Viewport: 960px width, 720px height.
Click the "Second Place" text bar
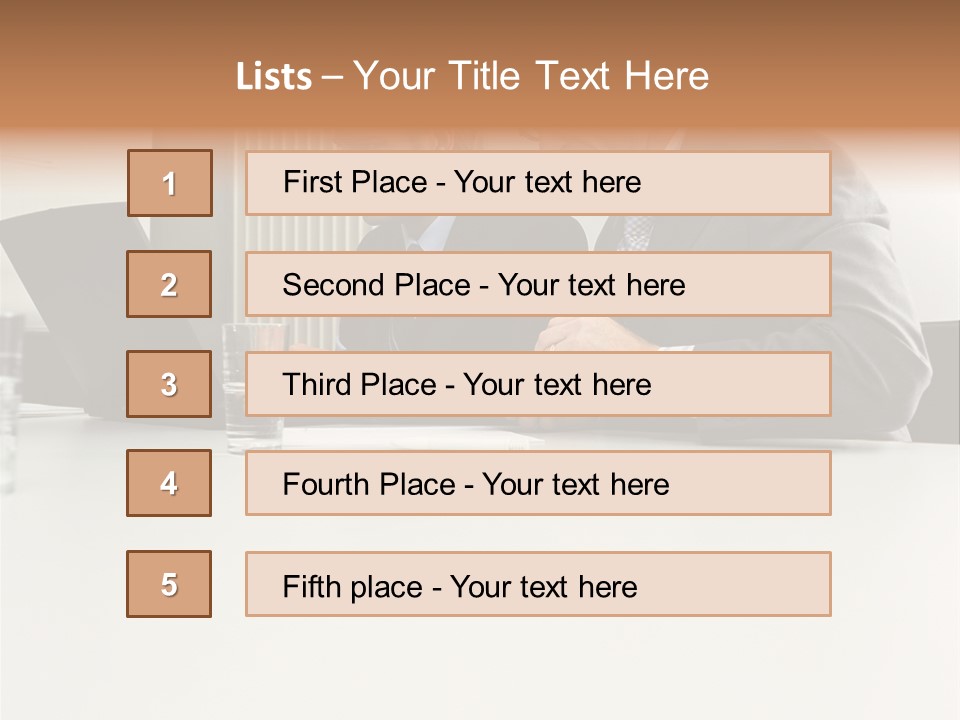click(538, 284)
